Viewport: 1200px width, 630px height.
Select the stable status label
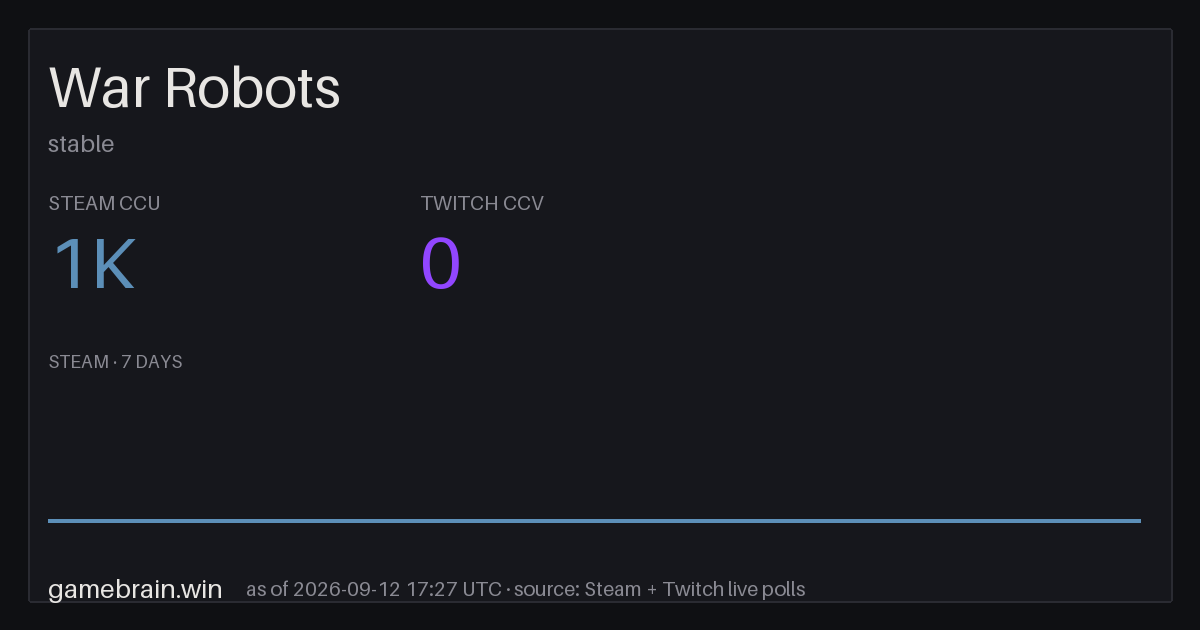click(81, 144)
